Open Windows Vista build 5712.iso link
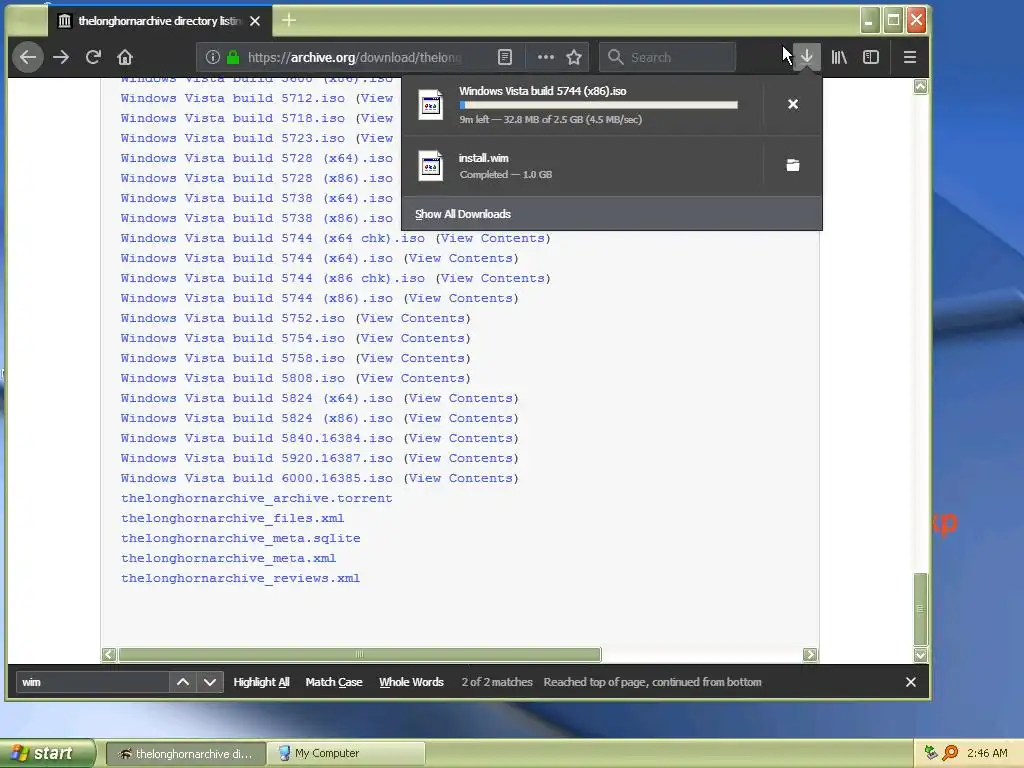The width and height of the screenshot is (1024, 768). coord(232,98)
